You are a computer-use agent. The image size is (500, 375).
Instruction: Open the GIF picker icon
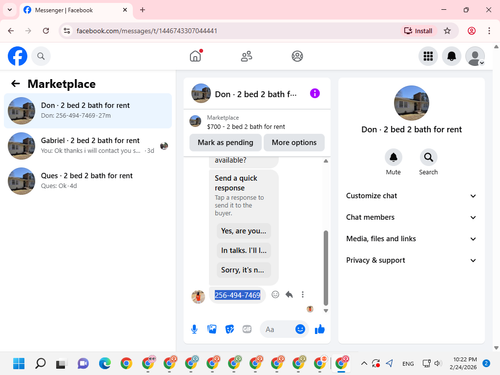tap(247, 329)
